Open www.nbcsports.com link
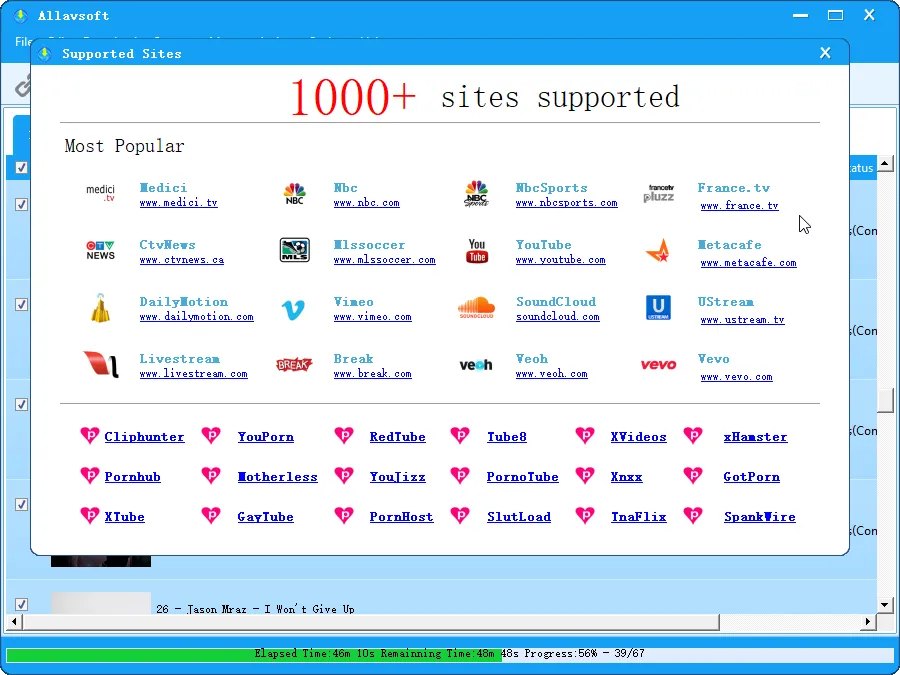The height and width of the screenshot is (675, 900). 567,203
